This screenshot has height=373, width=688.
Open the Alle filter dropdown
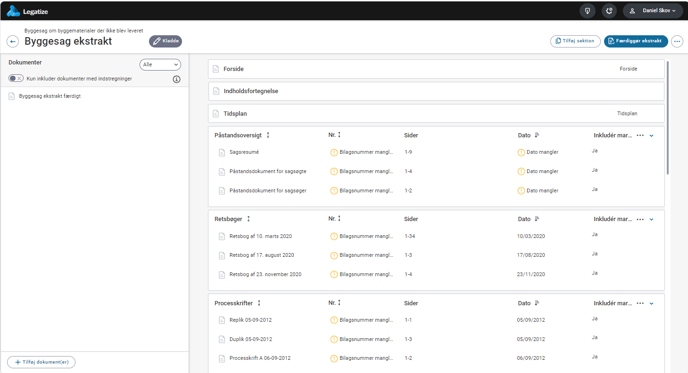pos(160,65)
